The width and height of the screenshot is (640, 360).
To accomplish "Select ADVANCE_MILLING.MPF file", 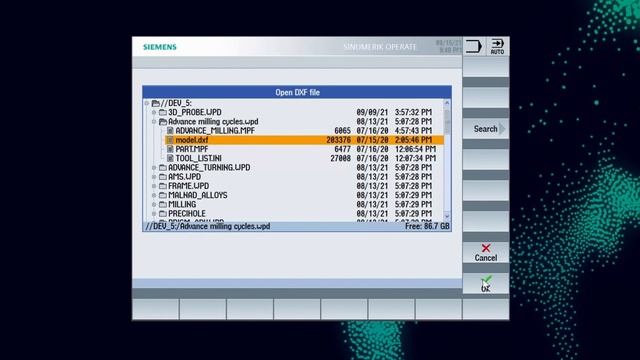I will tap(215, 131).
